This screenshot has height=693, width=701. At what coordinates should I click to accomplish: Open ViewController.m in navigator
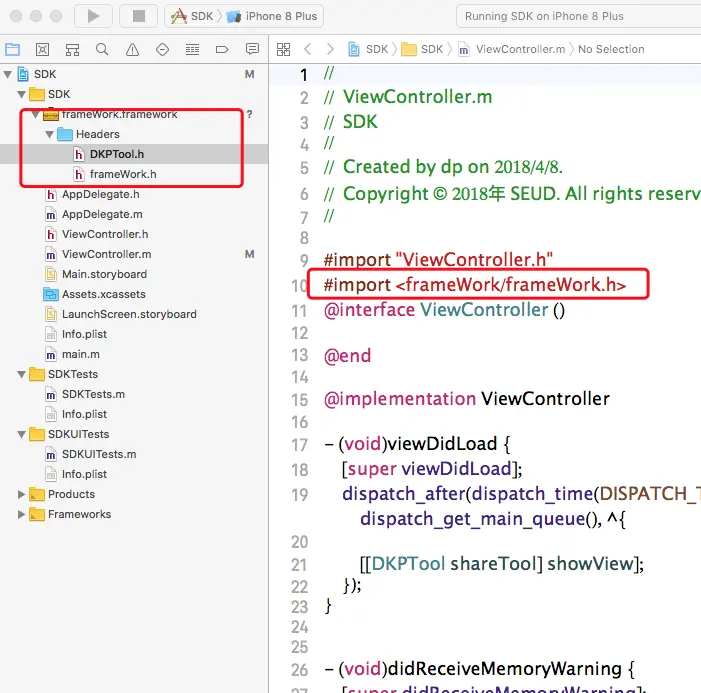[106, 254]
